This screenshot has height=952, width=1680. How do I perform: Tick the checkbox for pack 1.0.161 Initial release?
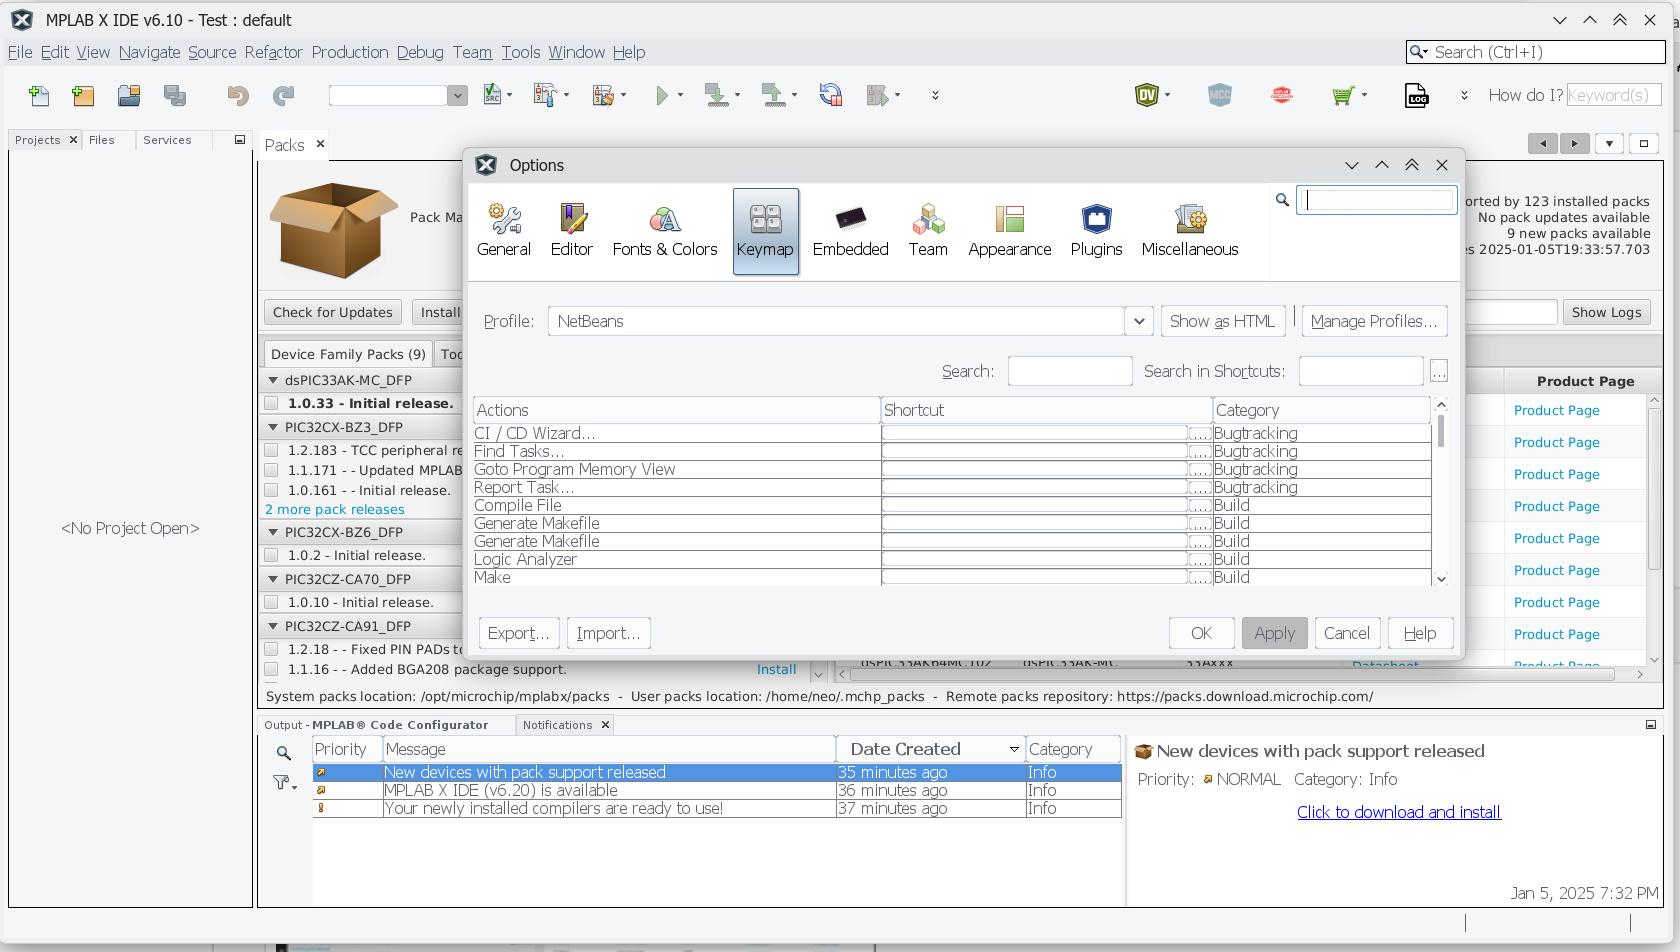coord(271,490)
